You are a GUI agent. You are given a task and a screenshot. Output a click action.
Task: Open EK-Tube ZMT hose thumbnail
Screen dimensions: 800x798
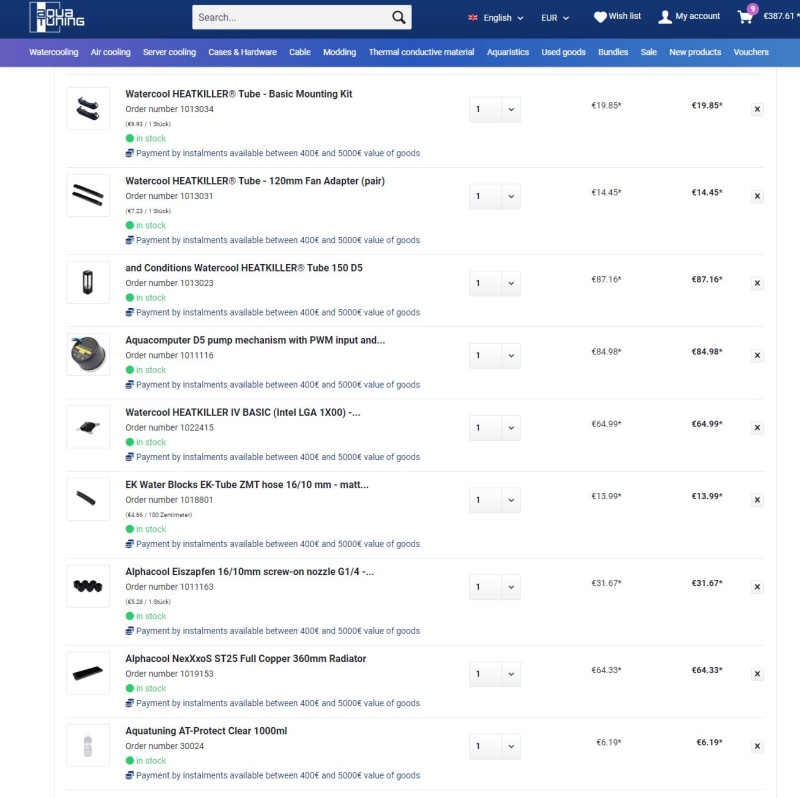click(x=88, y=499)
